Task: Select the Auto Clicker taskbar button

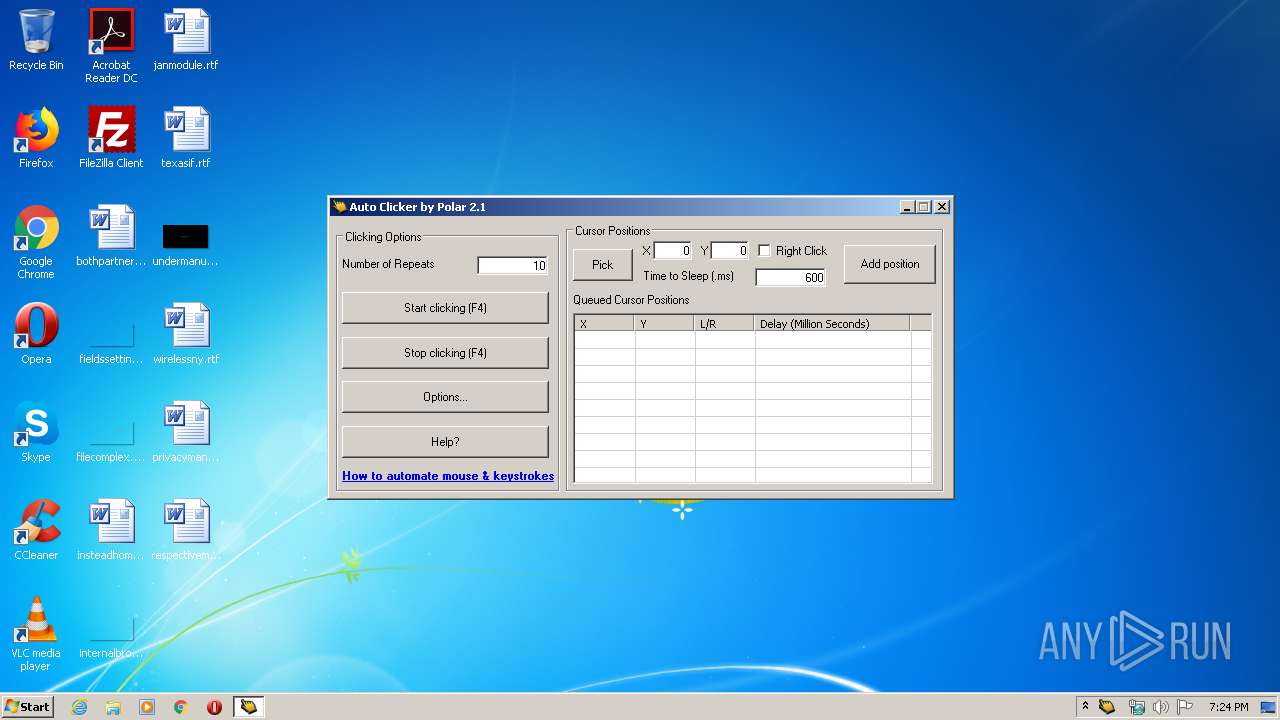Action: [x=248, y=707]
